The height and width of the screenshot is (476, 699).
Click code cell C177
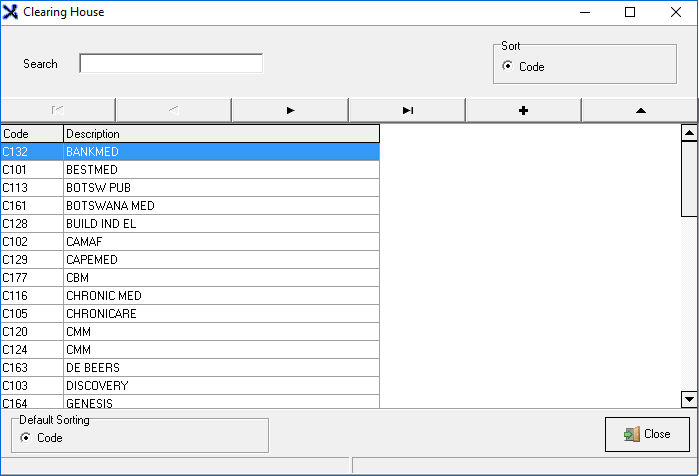click(x=32, y=278)
